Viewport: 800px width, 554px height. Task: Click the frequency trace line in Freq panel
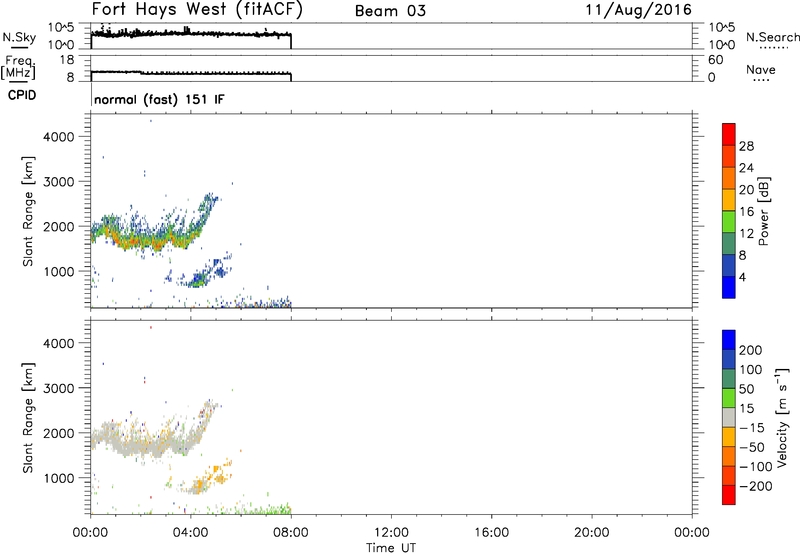(191, 73)
